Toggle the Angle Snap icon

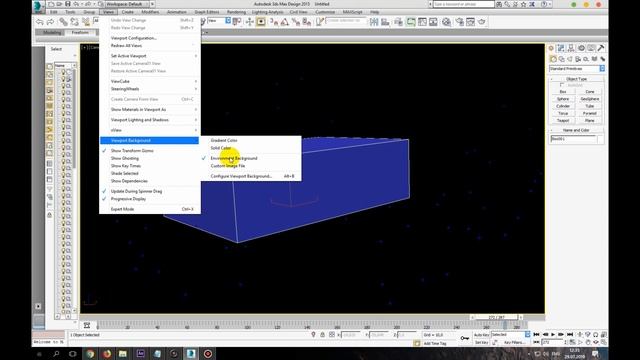pos(285,22)
